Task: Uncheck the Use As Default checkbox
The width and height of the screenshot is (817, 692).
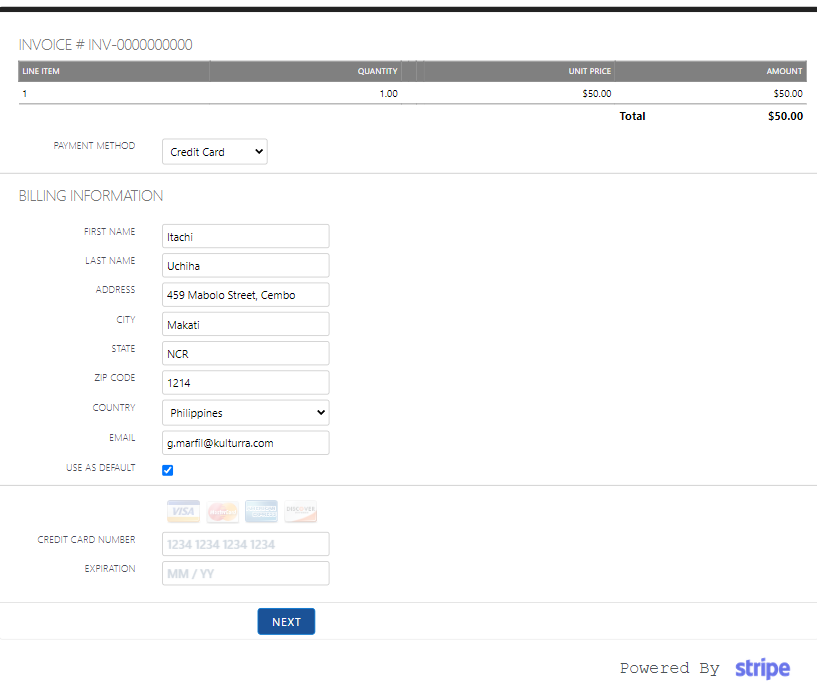Action: click(168, 470)
